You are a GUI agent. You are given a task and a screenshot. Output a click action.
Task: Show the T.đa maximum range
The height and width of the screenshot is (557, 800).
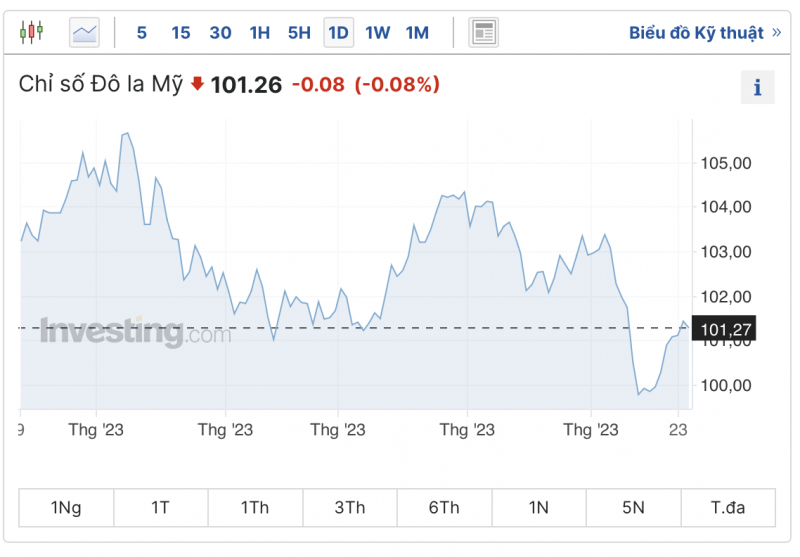tap(728, 507)
